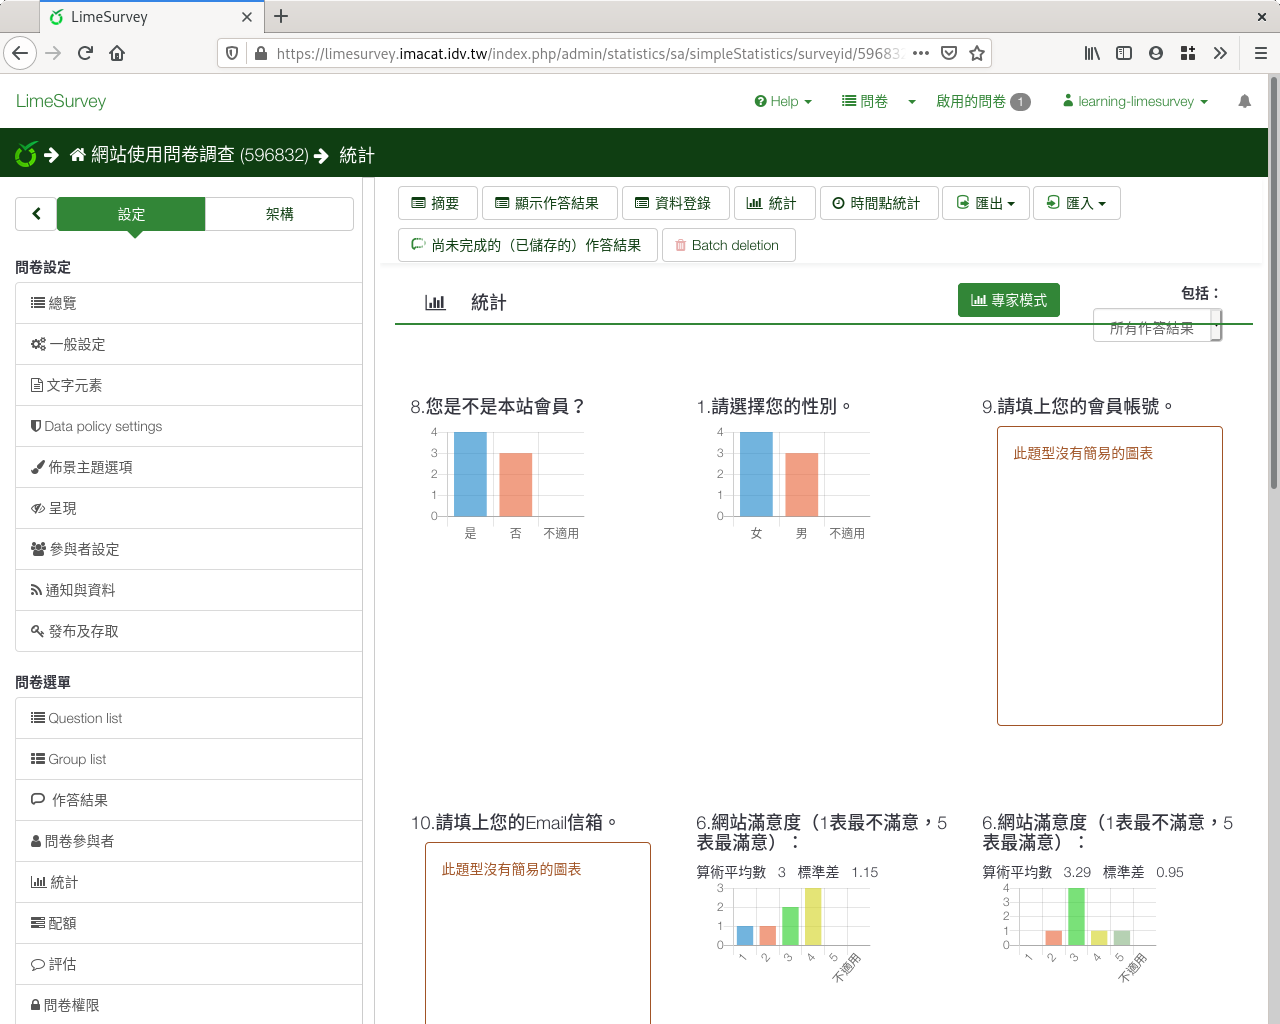This screenshot has width=1280, height=1024.
Task: Open the extensions icon in toolbar
Action: [1188, 53]
